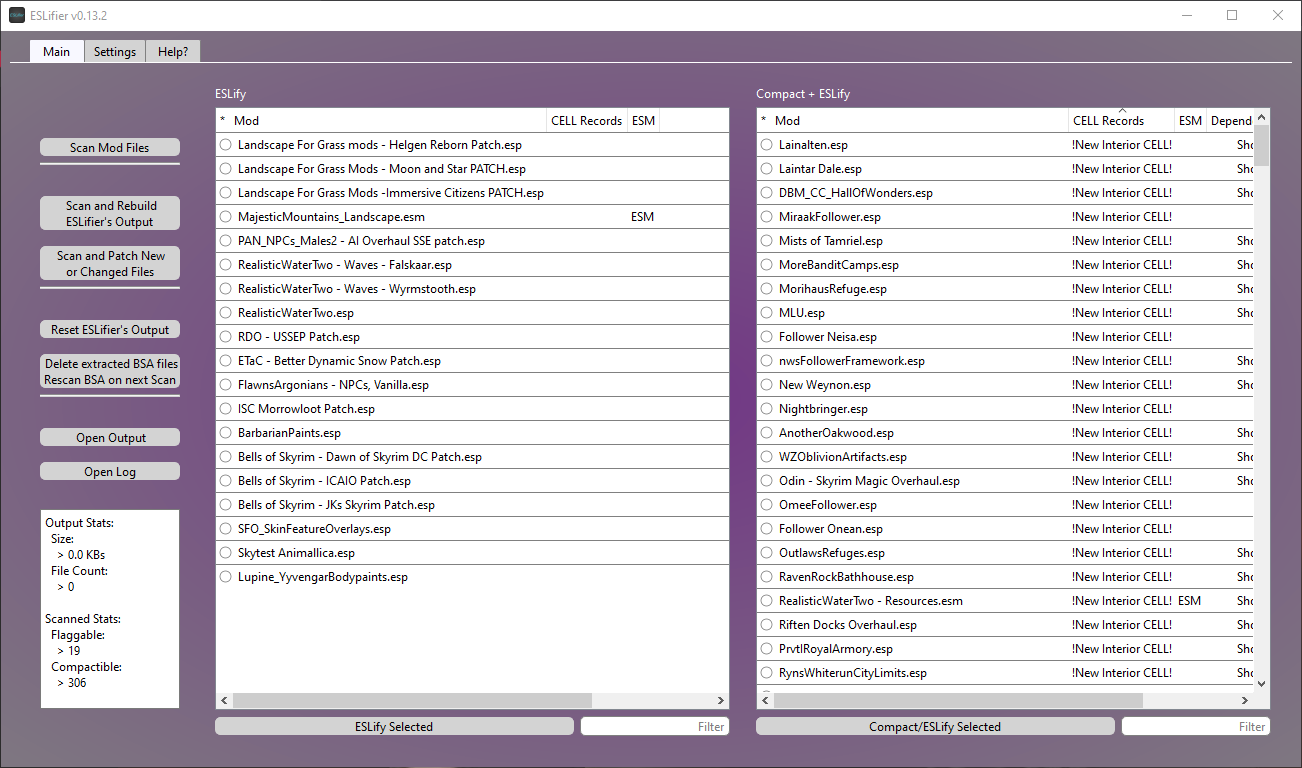The width and height of the screenshot is (1302, 768).
Task: Sort ESLify list by ESM column header
Action: pyautogui.click(x=643, y=121)
